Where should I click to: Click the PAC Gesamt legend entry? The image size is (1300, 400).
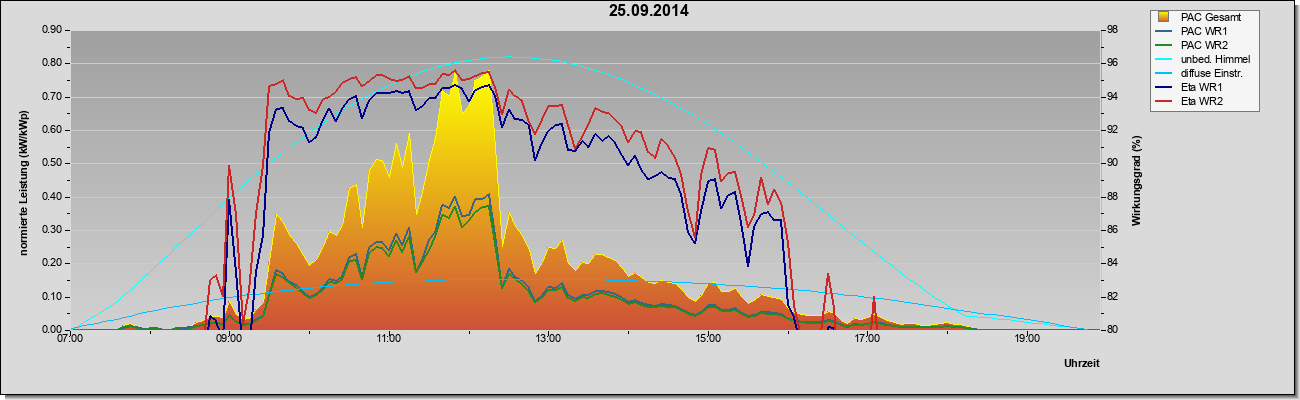pyautogui.click(x=1204, y=16)
